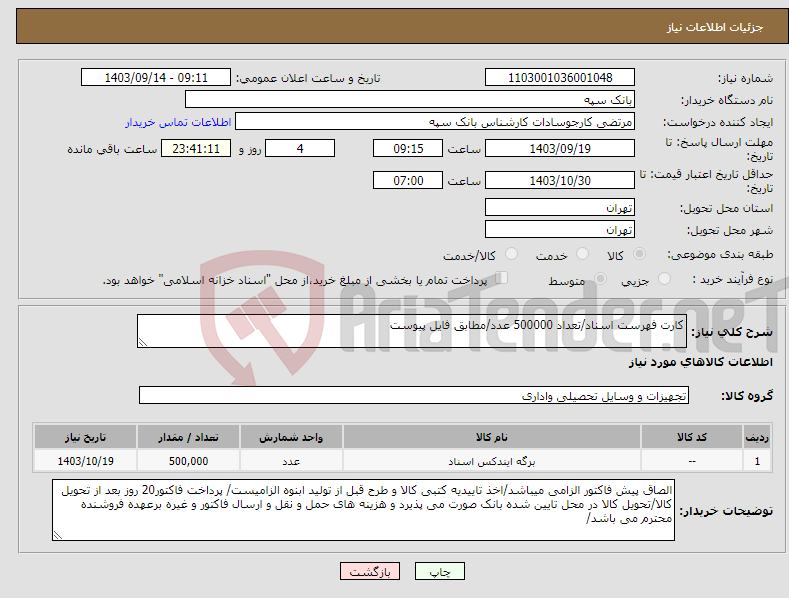Click the 500,000 quantity cell
This screenshot has width=789, height=598.
tap(188, 461)
